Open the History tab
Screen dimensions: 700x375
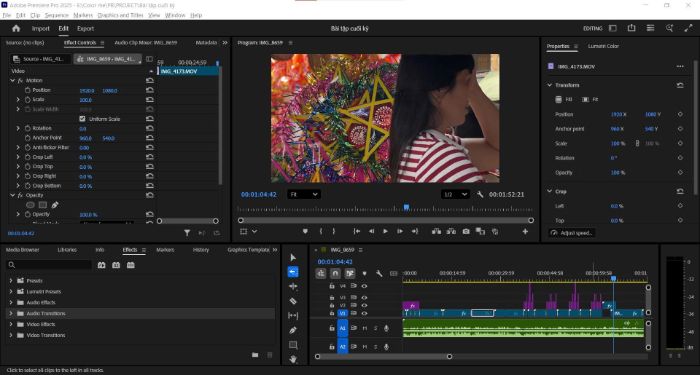(x=201, y=250)
